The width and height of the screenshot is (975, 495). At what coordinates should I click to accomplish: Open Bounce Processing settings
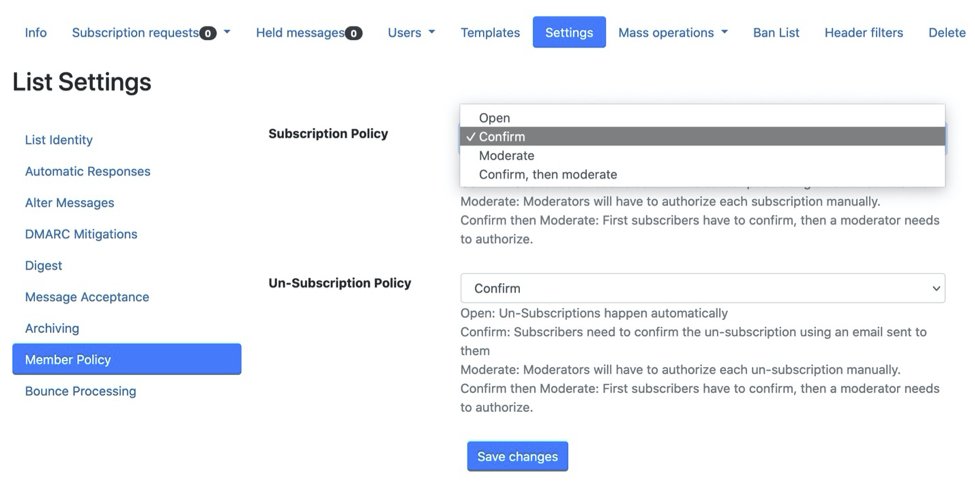tap(80, 391)
